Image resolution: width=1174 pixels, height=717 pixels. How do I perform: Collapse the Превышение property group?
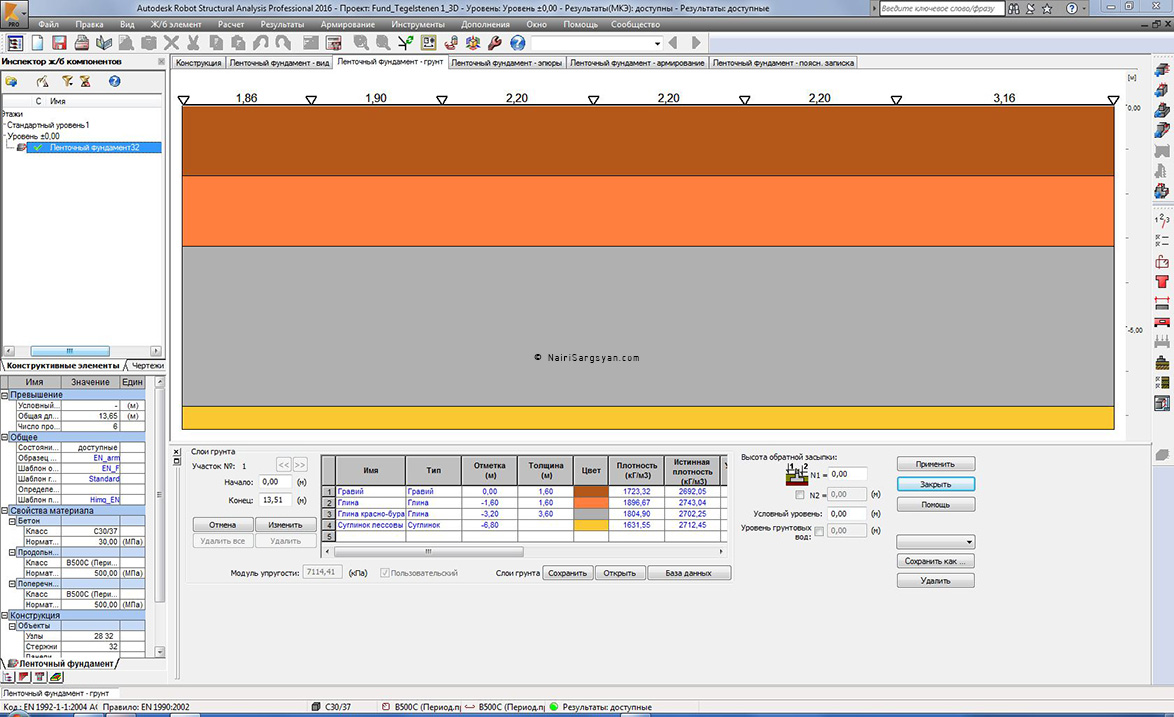click(4, 394)
